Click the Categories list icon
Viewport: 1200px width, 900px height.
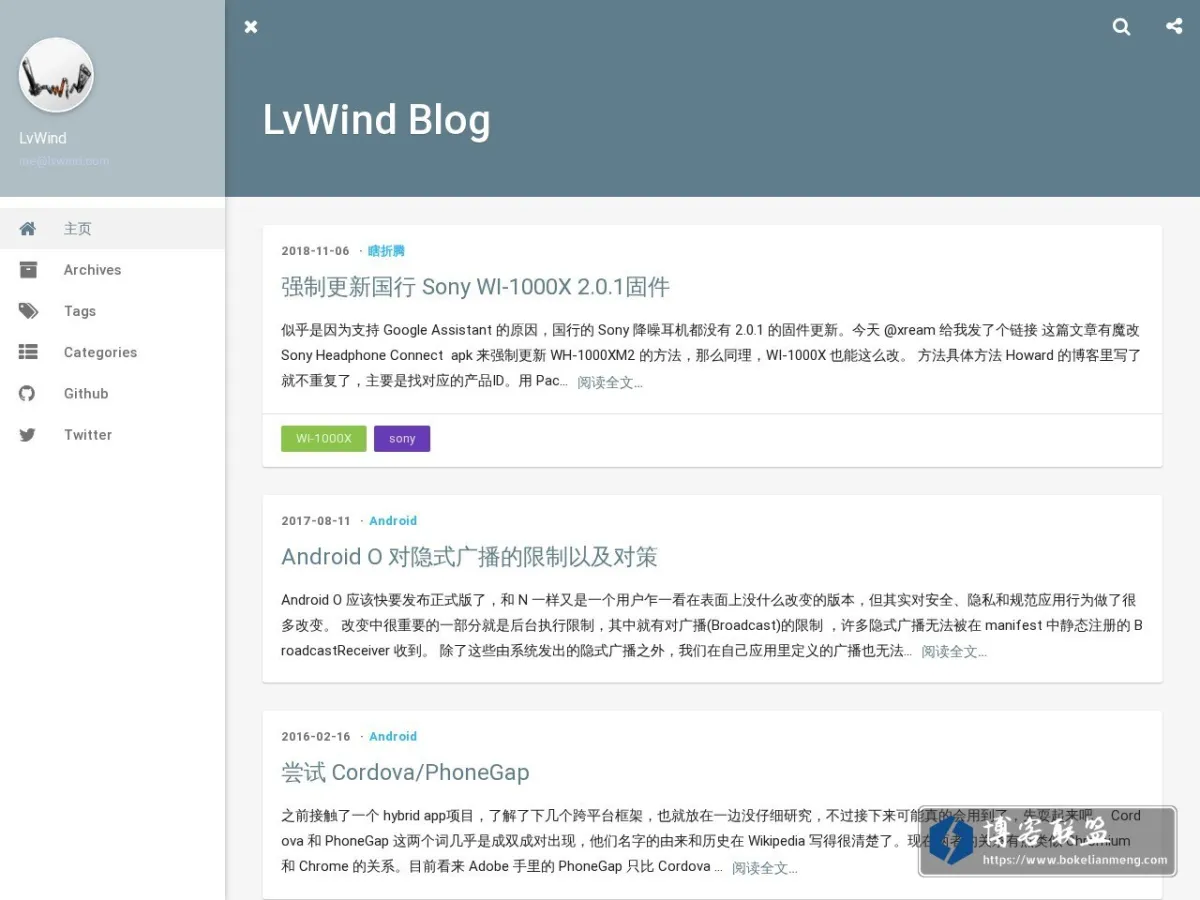pos(28,352)
